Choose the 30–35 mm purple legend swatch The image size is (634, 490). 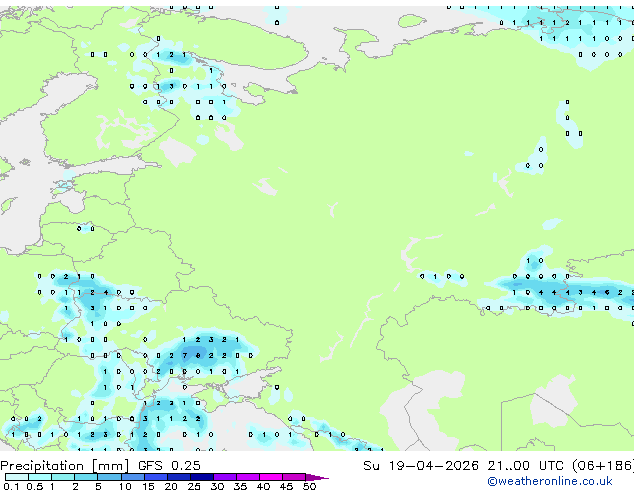tap(225, 477)
